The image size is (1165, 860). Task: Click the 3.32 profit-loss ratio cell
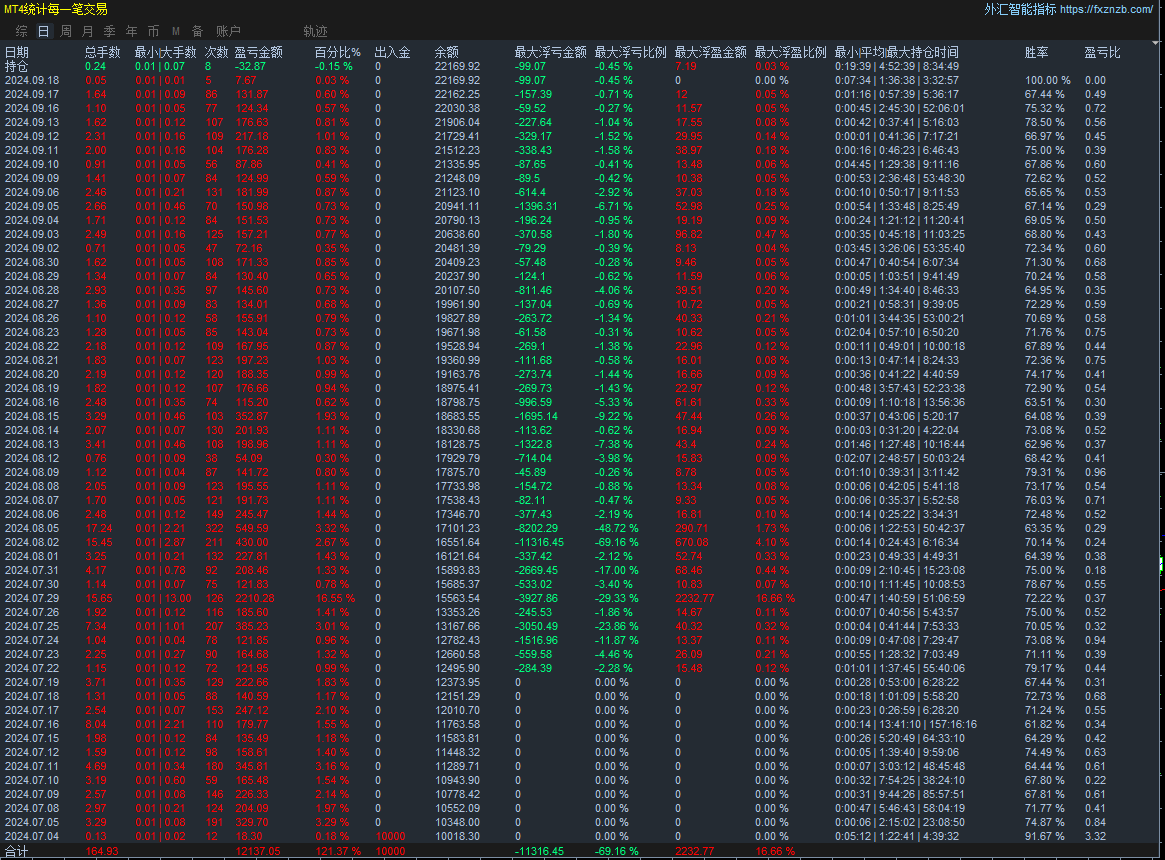point(1095,836)
